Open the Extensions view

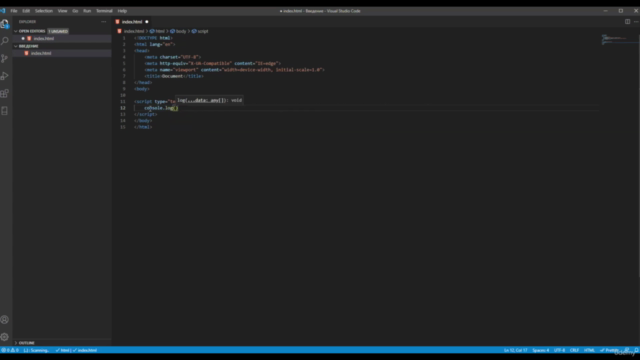click(5, 93)
